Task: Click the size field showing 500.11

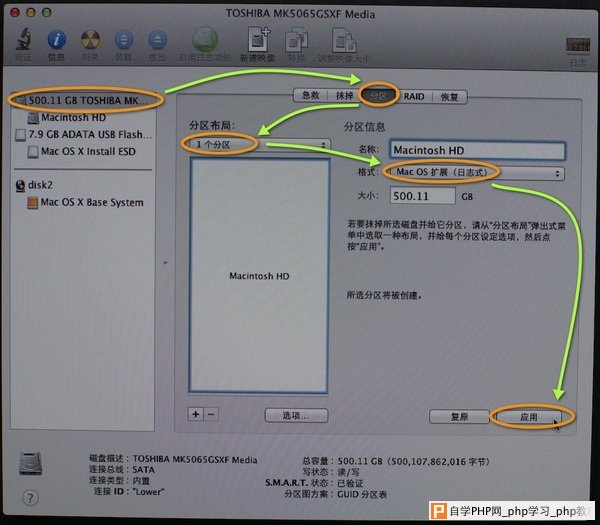Action: click(x=422, y=196)
